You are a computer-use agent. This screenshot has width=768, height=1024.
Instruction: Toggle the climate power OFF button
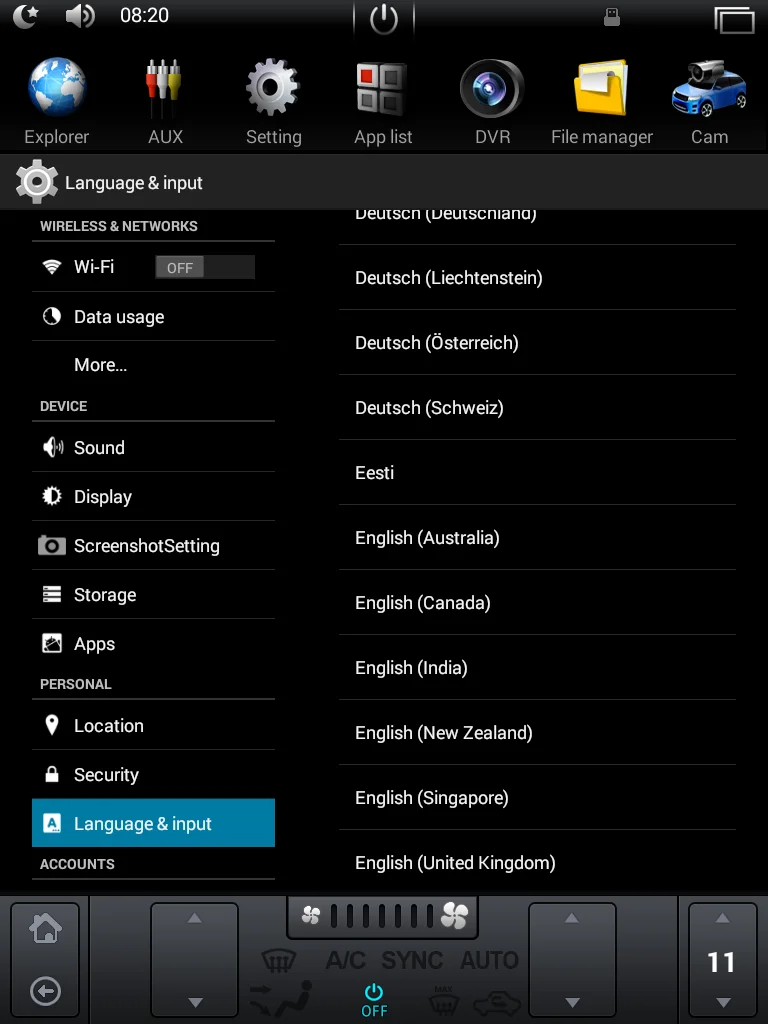(374, 1000)
